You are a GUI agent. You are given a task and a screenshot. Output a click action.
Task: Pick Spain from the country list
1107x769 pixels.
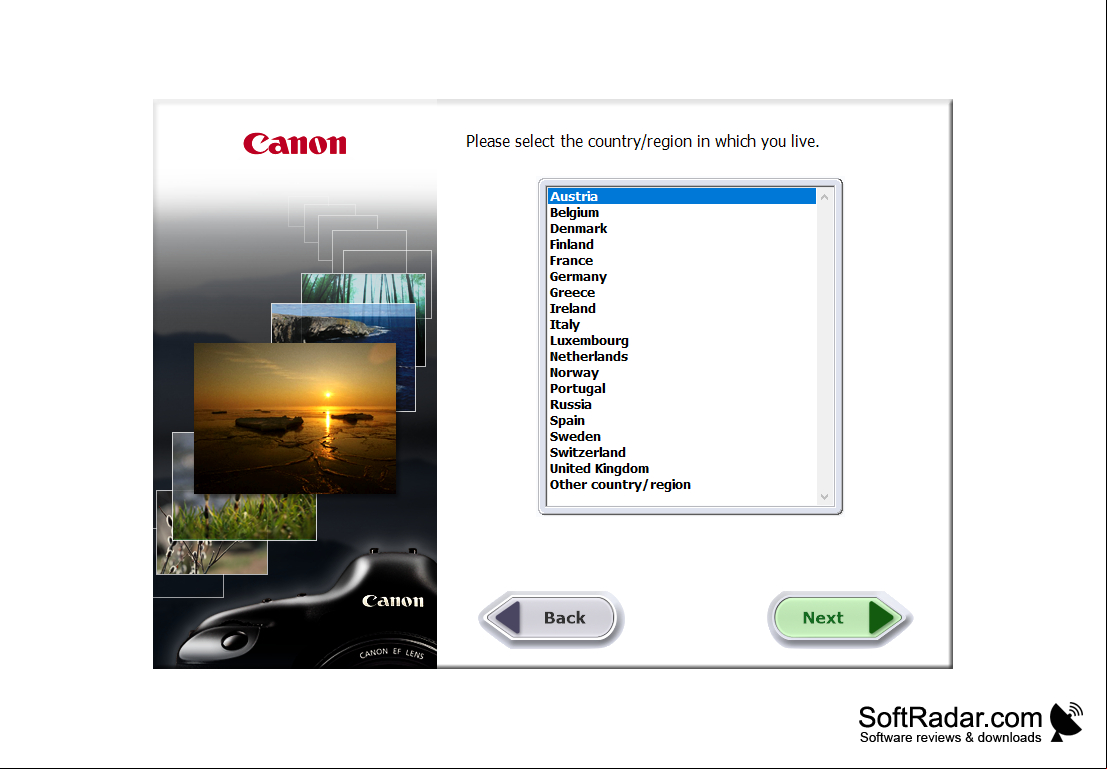click(681, 421)
